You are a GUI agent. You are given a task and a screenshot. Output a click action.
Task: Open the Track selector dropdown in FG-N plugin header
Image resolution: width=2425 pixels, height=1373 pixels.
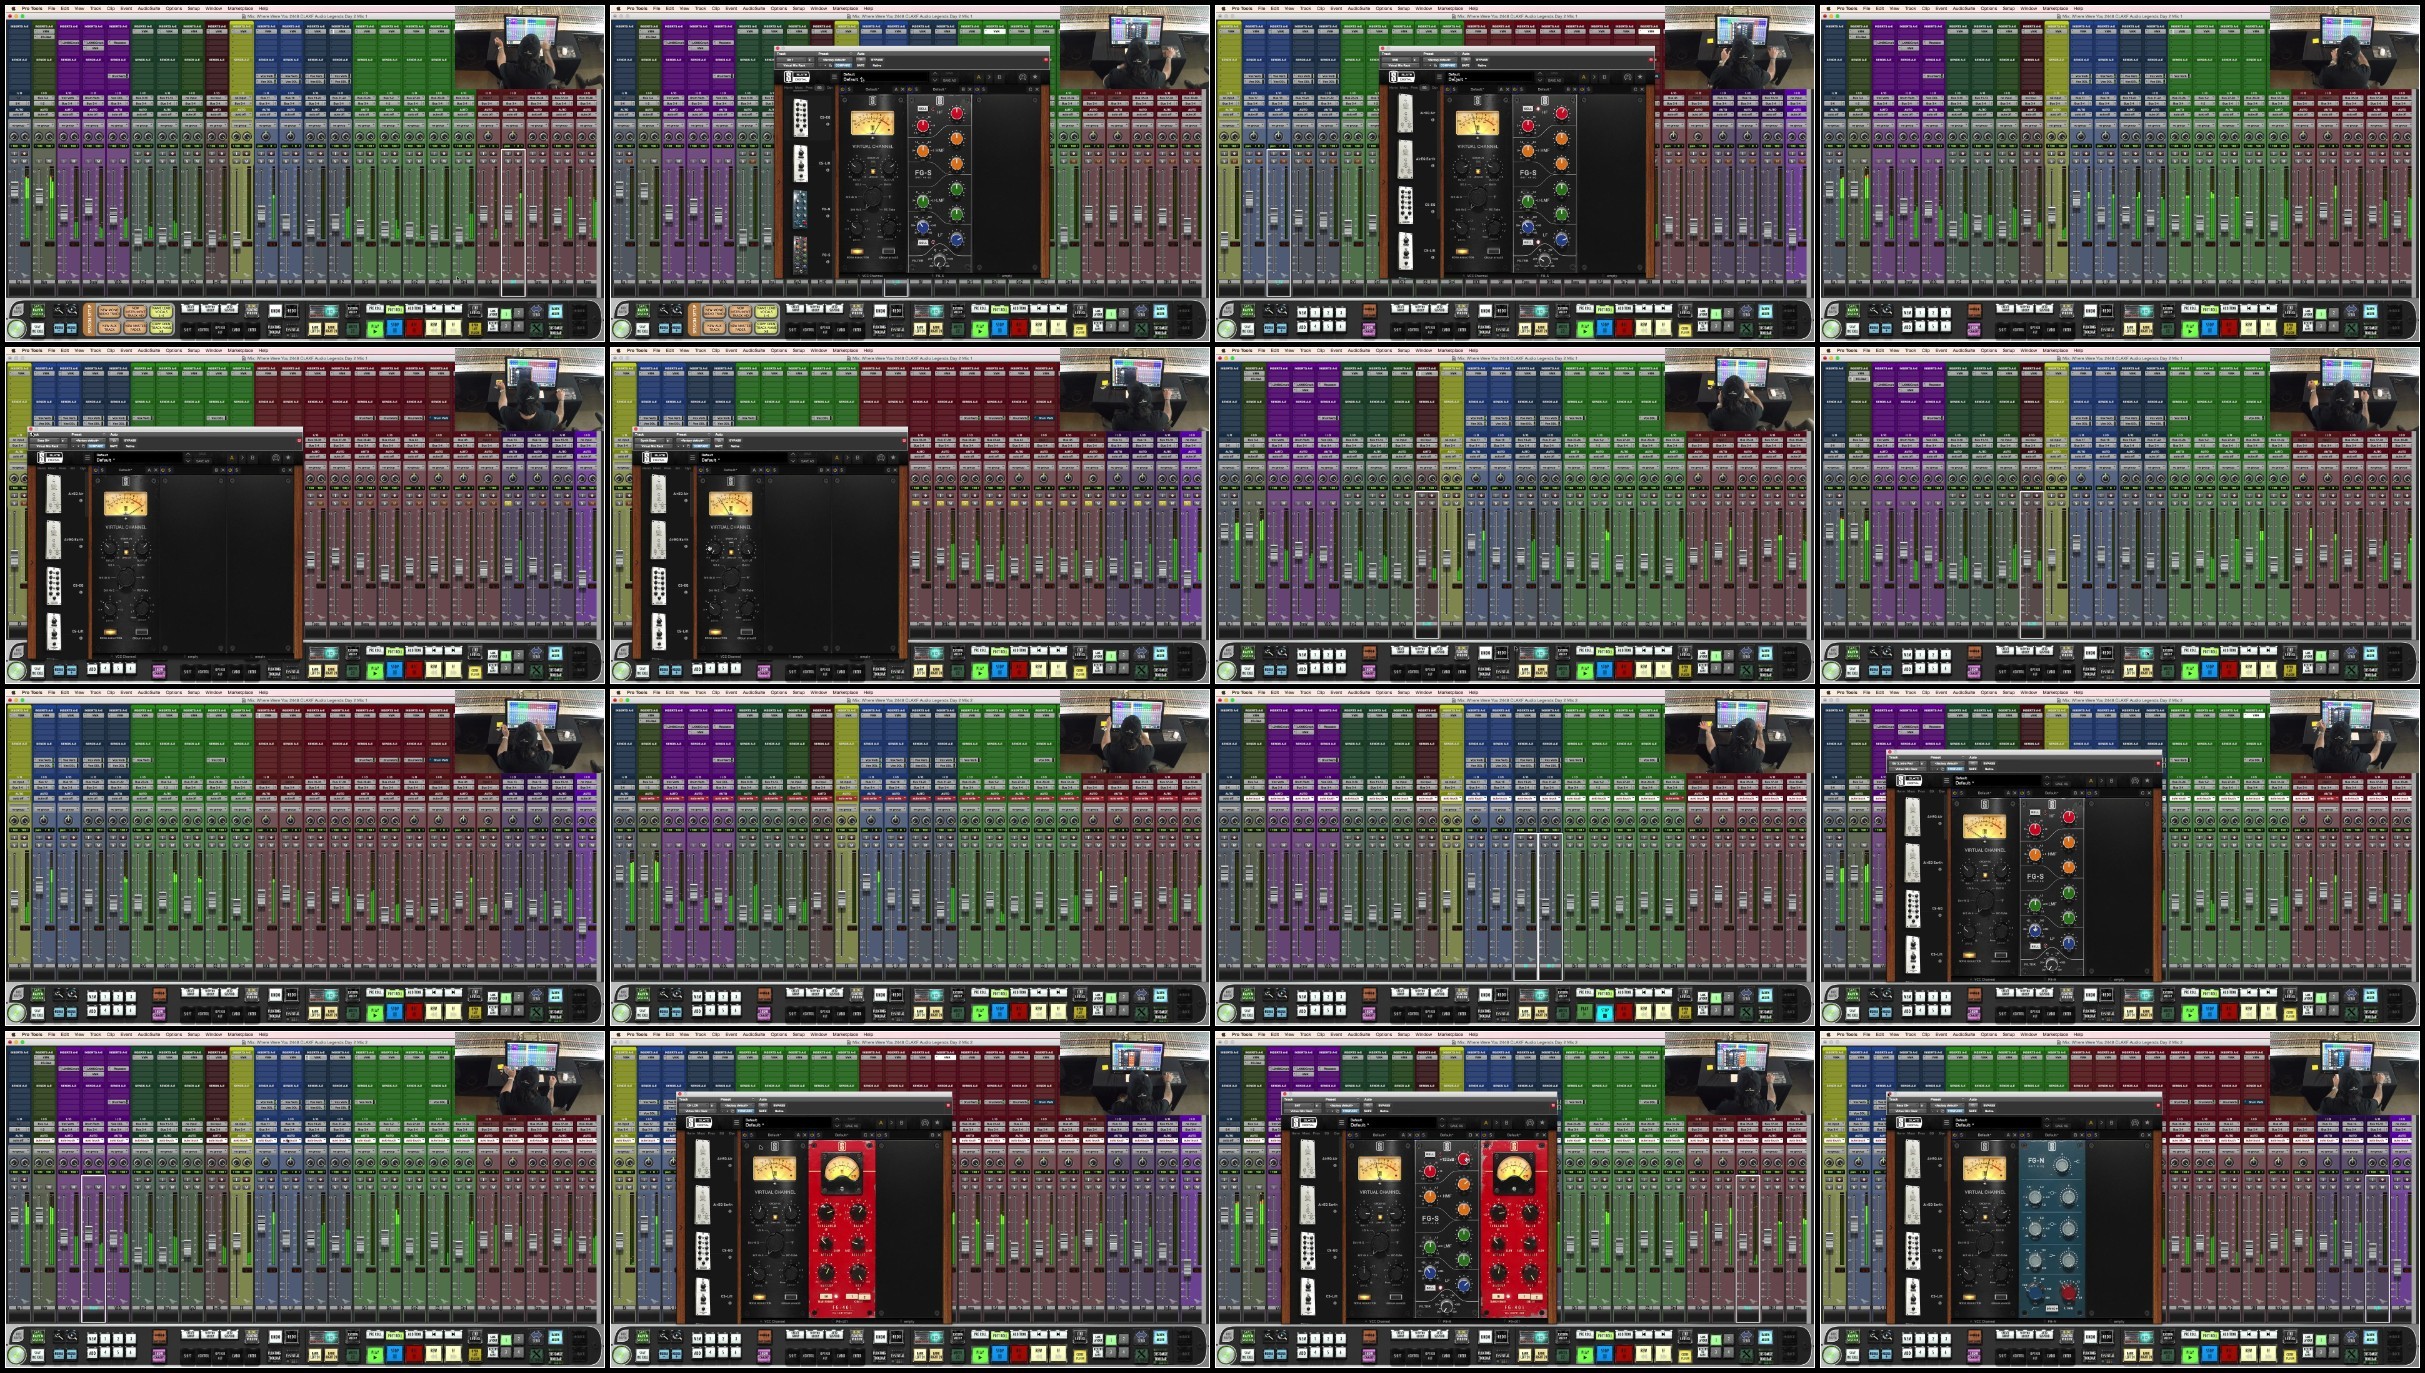(1903, 1105)
